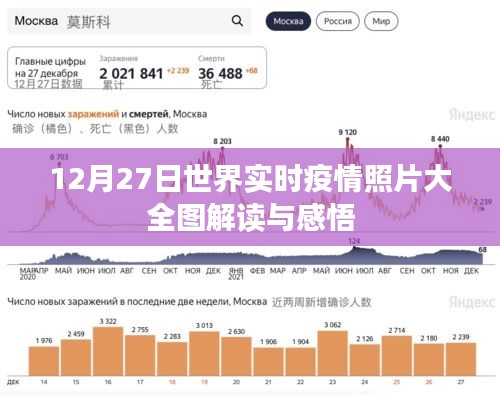Open the 36 488 deaths figure
Screen dimensions: 500x395
click(220, 73)
